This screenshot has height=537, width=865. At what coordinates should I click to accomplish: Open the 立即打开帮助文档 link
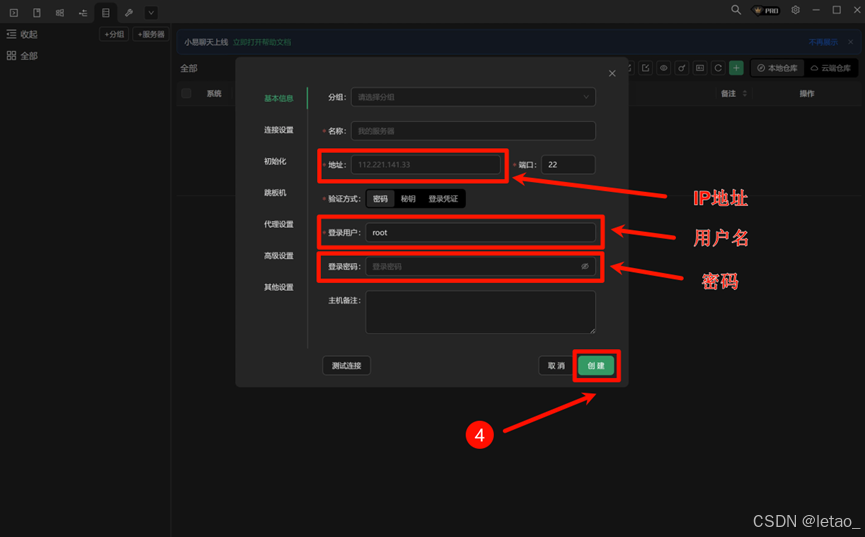coord(261,42)
